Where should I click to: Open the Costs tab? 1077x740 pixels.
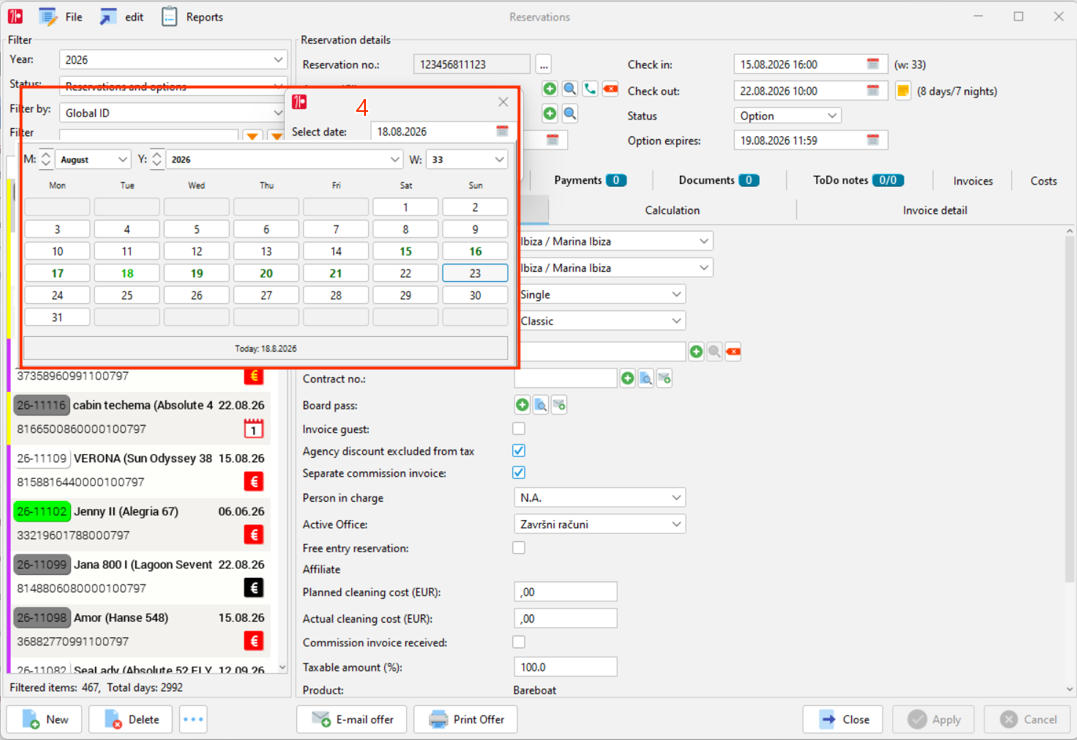point(1043,181)
